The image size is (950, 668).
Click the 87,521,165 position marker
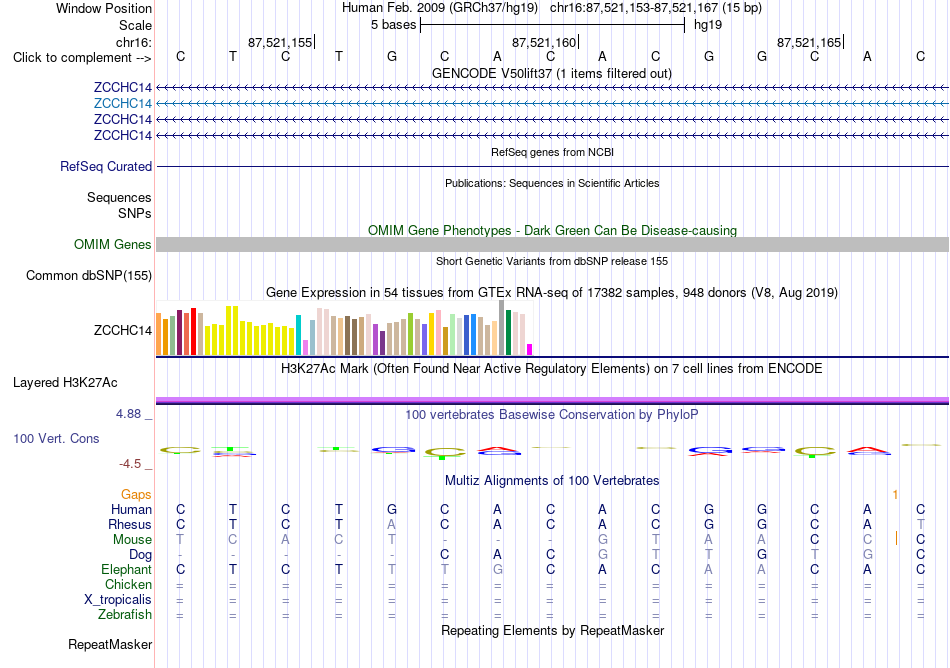pos(809,42)
